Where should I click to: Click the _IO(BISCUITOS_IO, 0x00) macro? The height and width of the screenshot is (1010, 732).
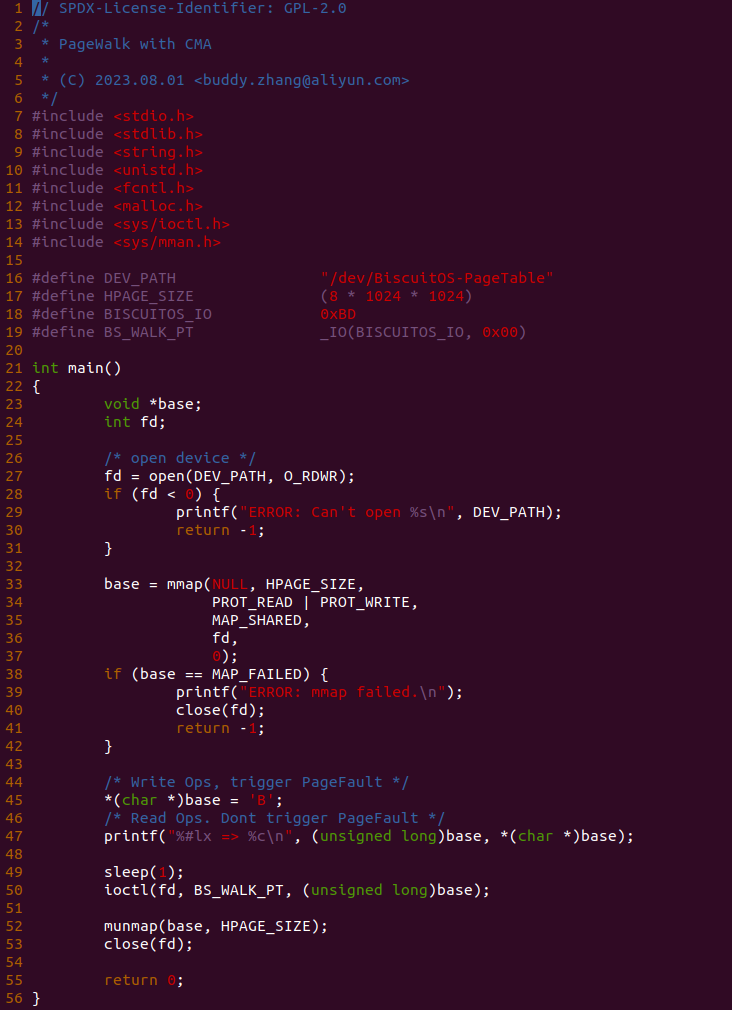423,332
